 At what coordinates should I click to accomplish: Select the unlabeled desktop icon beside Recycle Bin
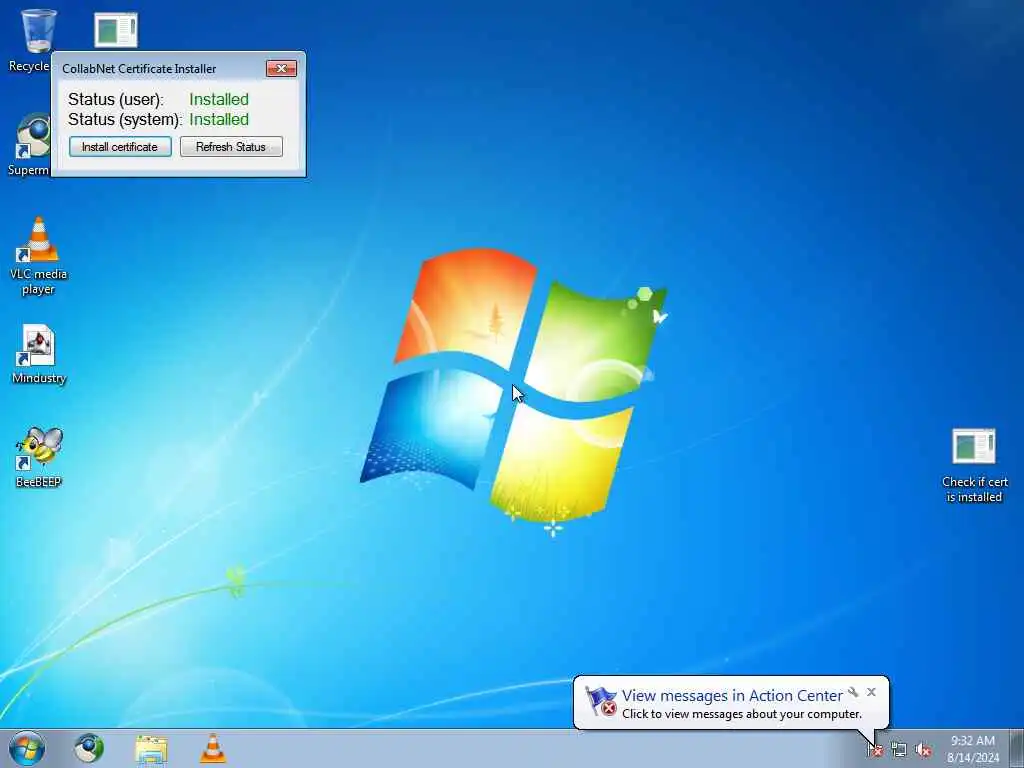coord(116,30)
